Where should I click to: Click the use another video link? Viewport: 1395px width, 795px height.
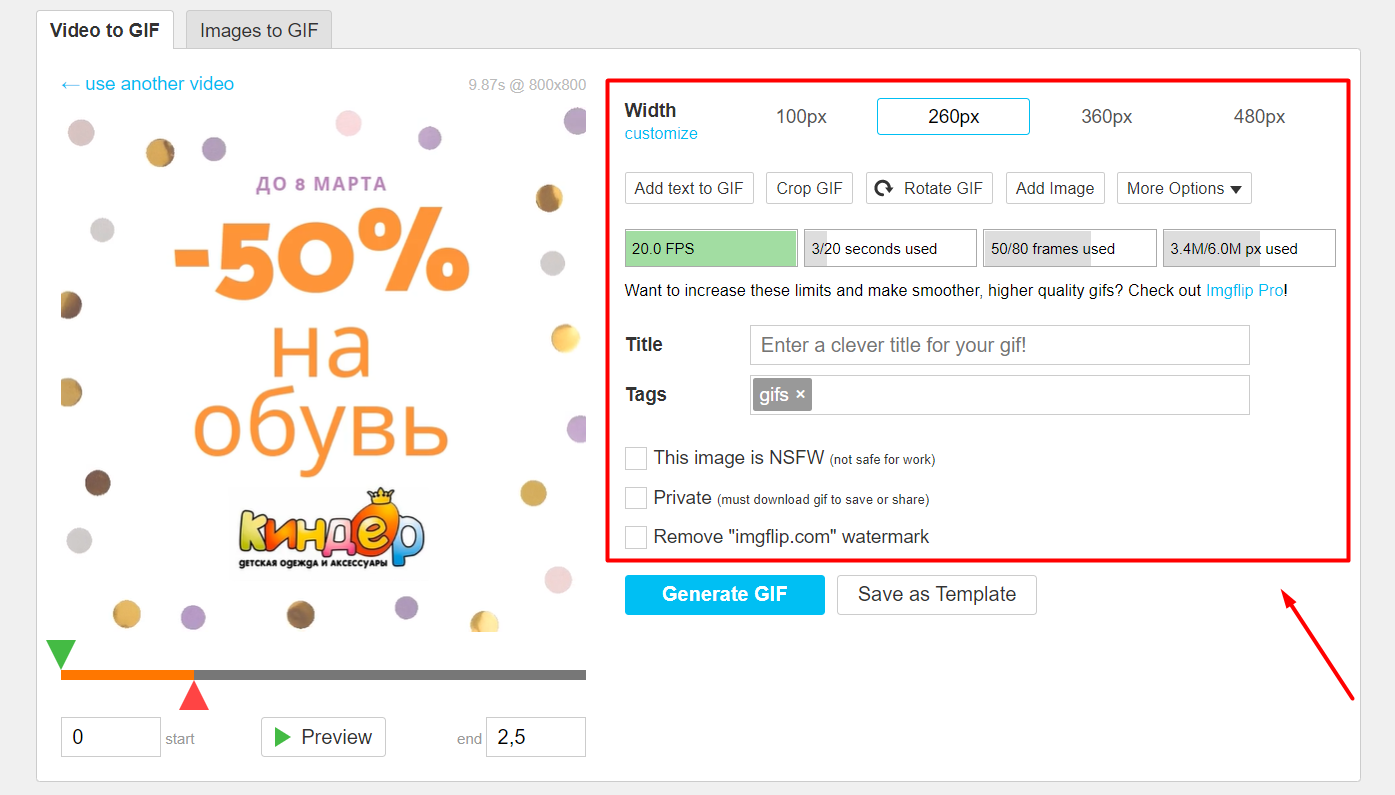[x=148, y=84]
